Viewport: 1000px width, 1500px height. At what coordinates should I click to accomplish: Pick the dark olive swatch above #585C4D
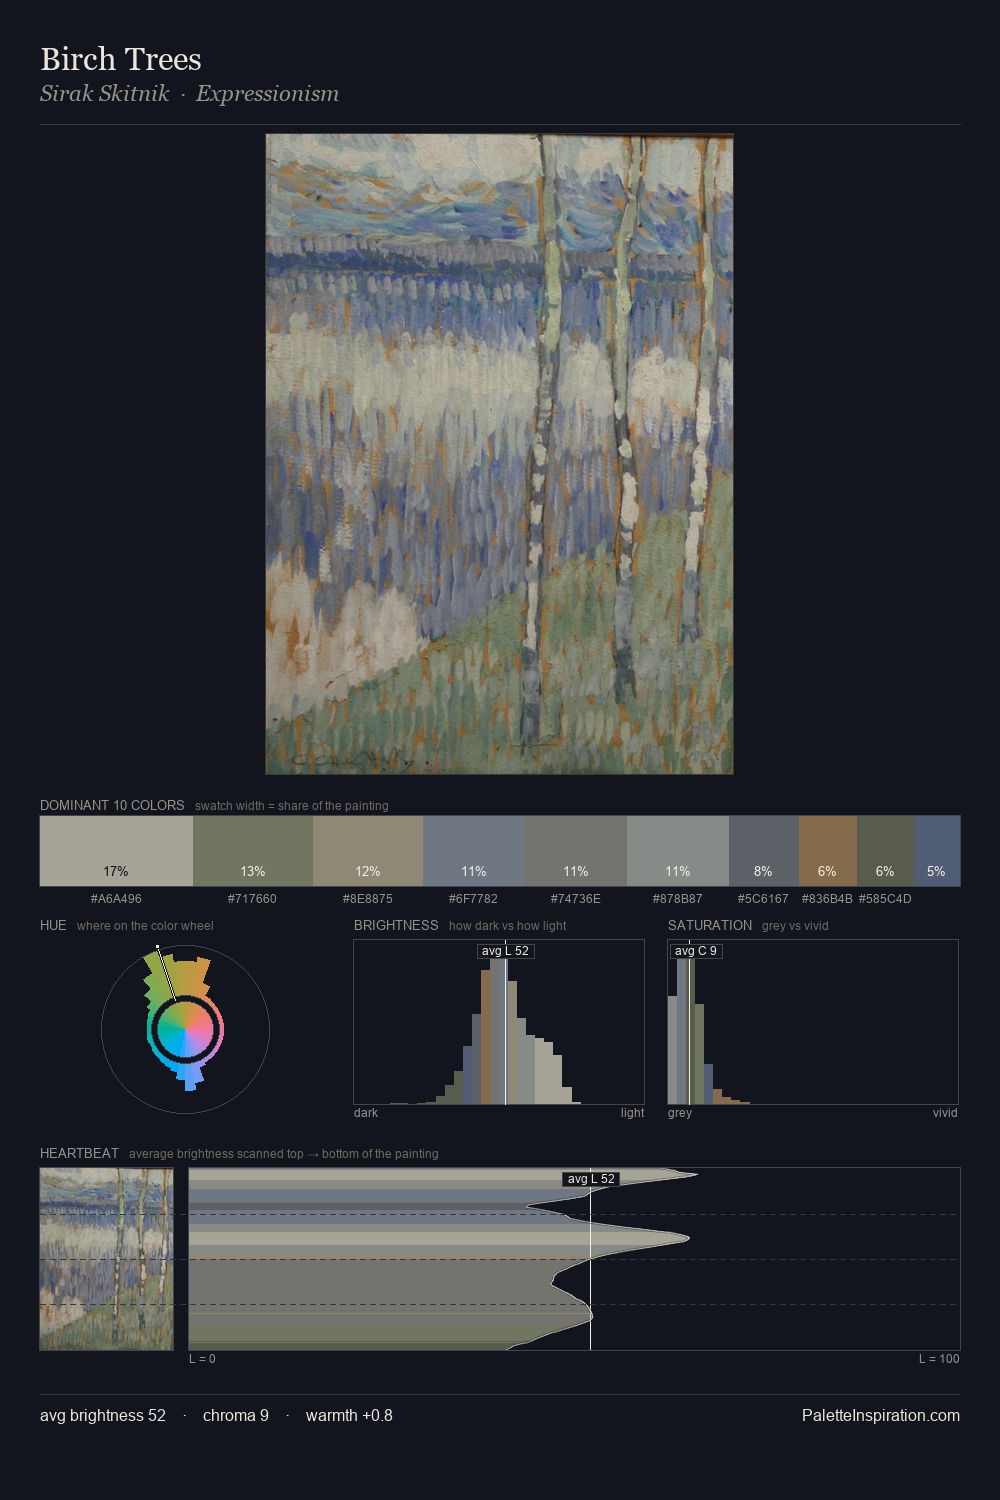point(886,851)
